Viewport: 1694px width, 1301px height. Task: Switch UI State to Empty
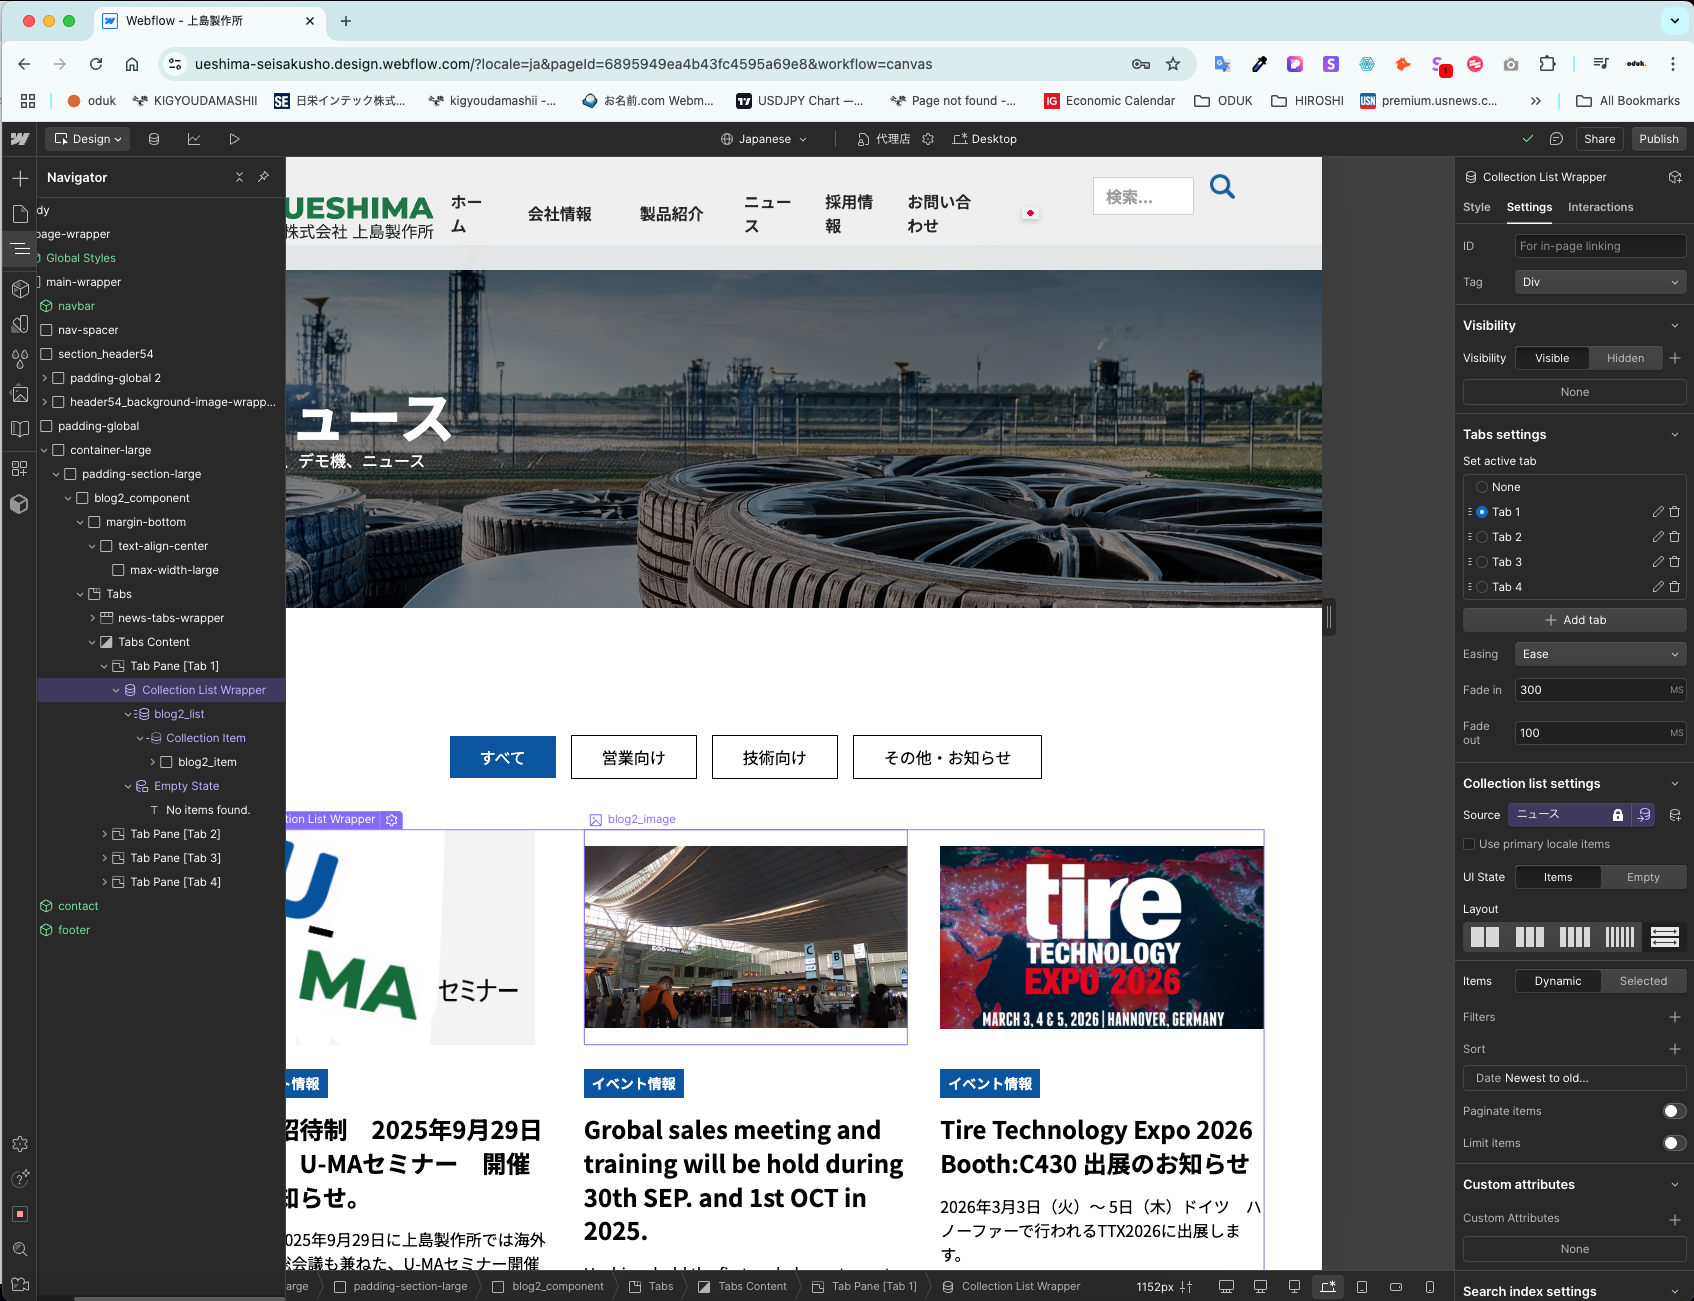click(1643, 877)
